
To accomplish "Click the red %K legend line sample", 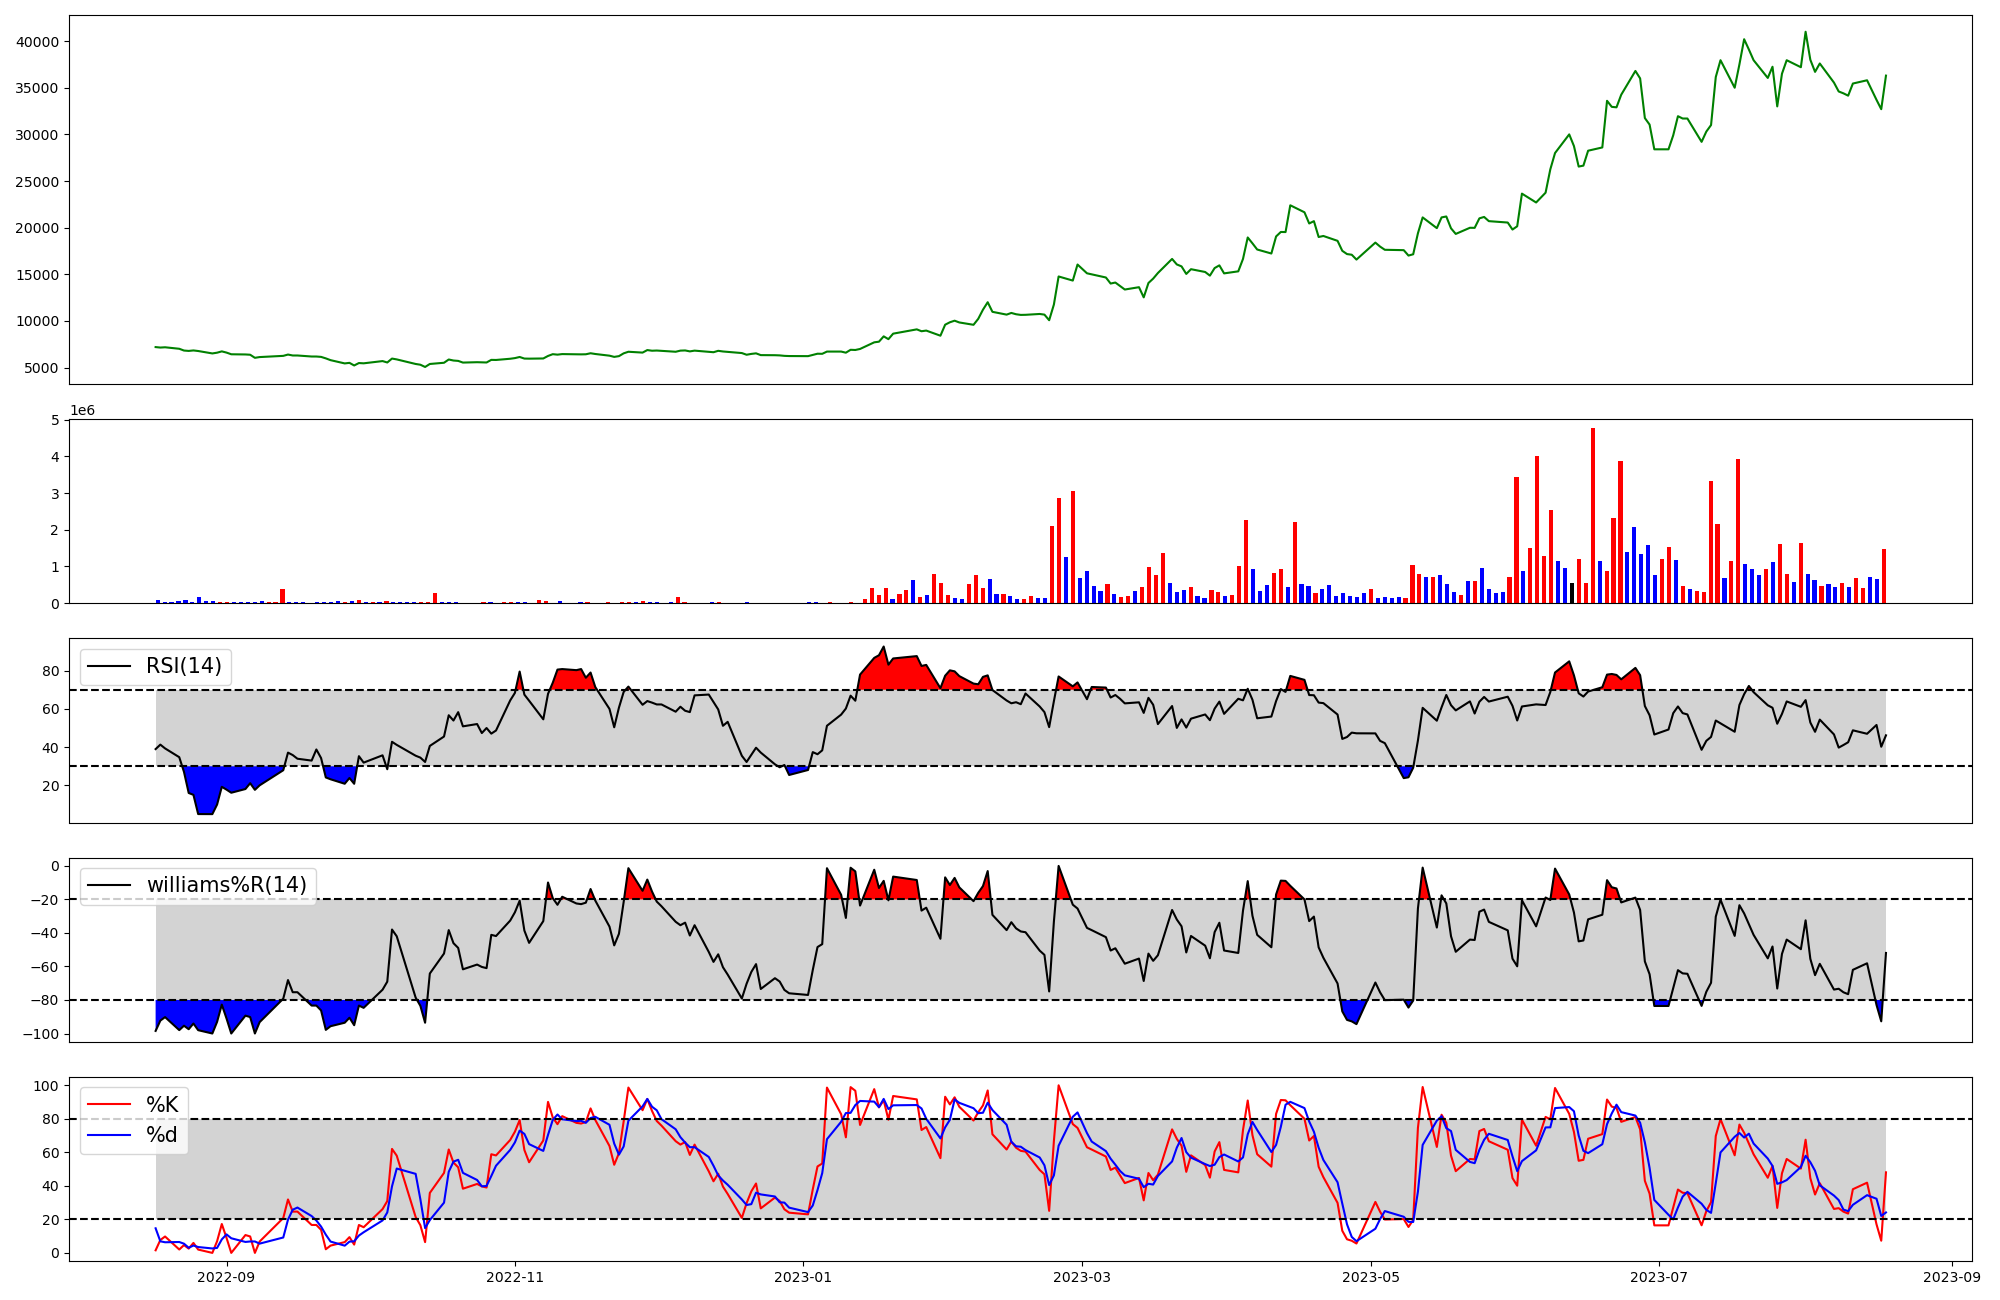I will tap(110, 1104).
